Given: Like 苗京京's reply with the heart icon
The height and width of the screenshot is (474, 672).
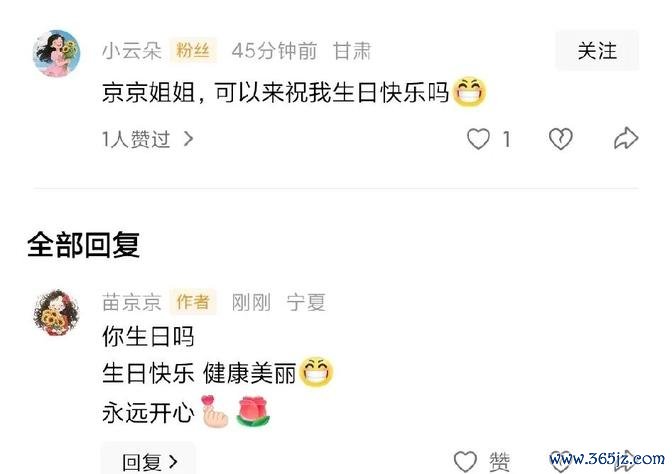Looking at the screenshot, I should [465, 462].
